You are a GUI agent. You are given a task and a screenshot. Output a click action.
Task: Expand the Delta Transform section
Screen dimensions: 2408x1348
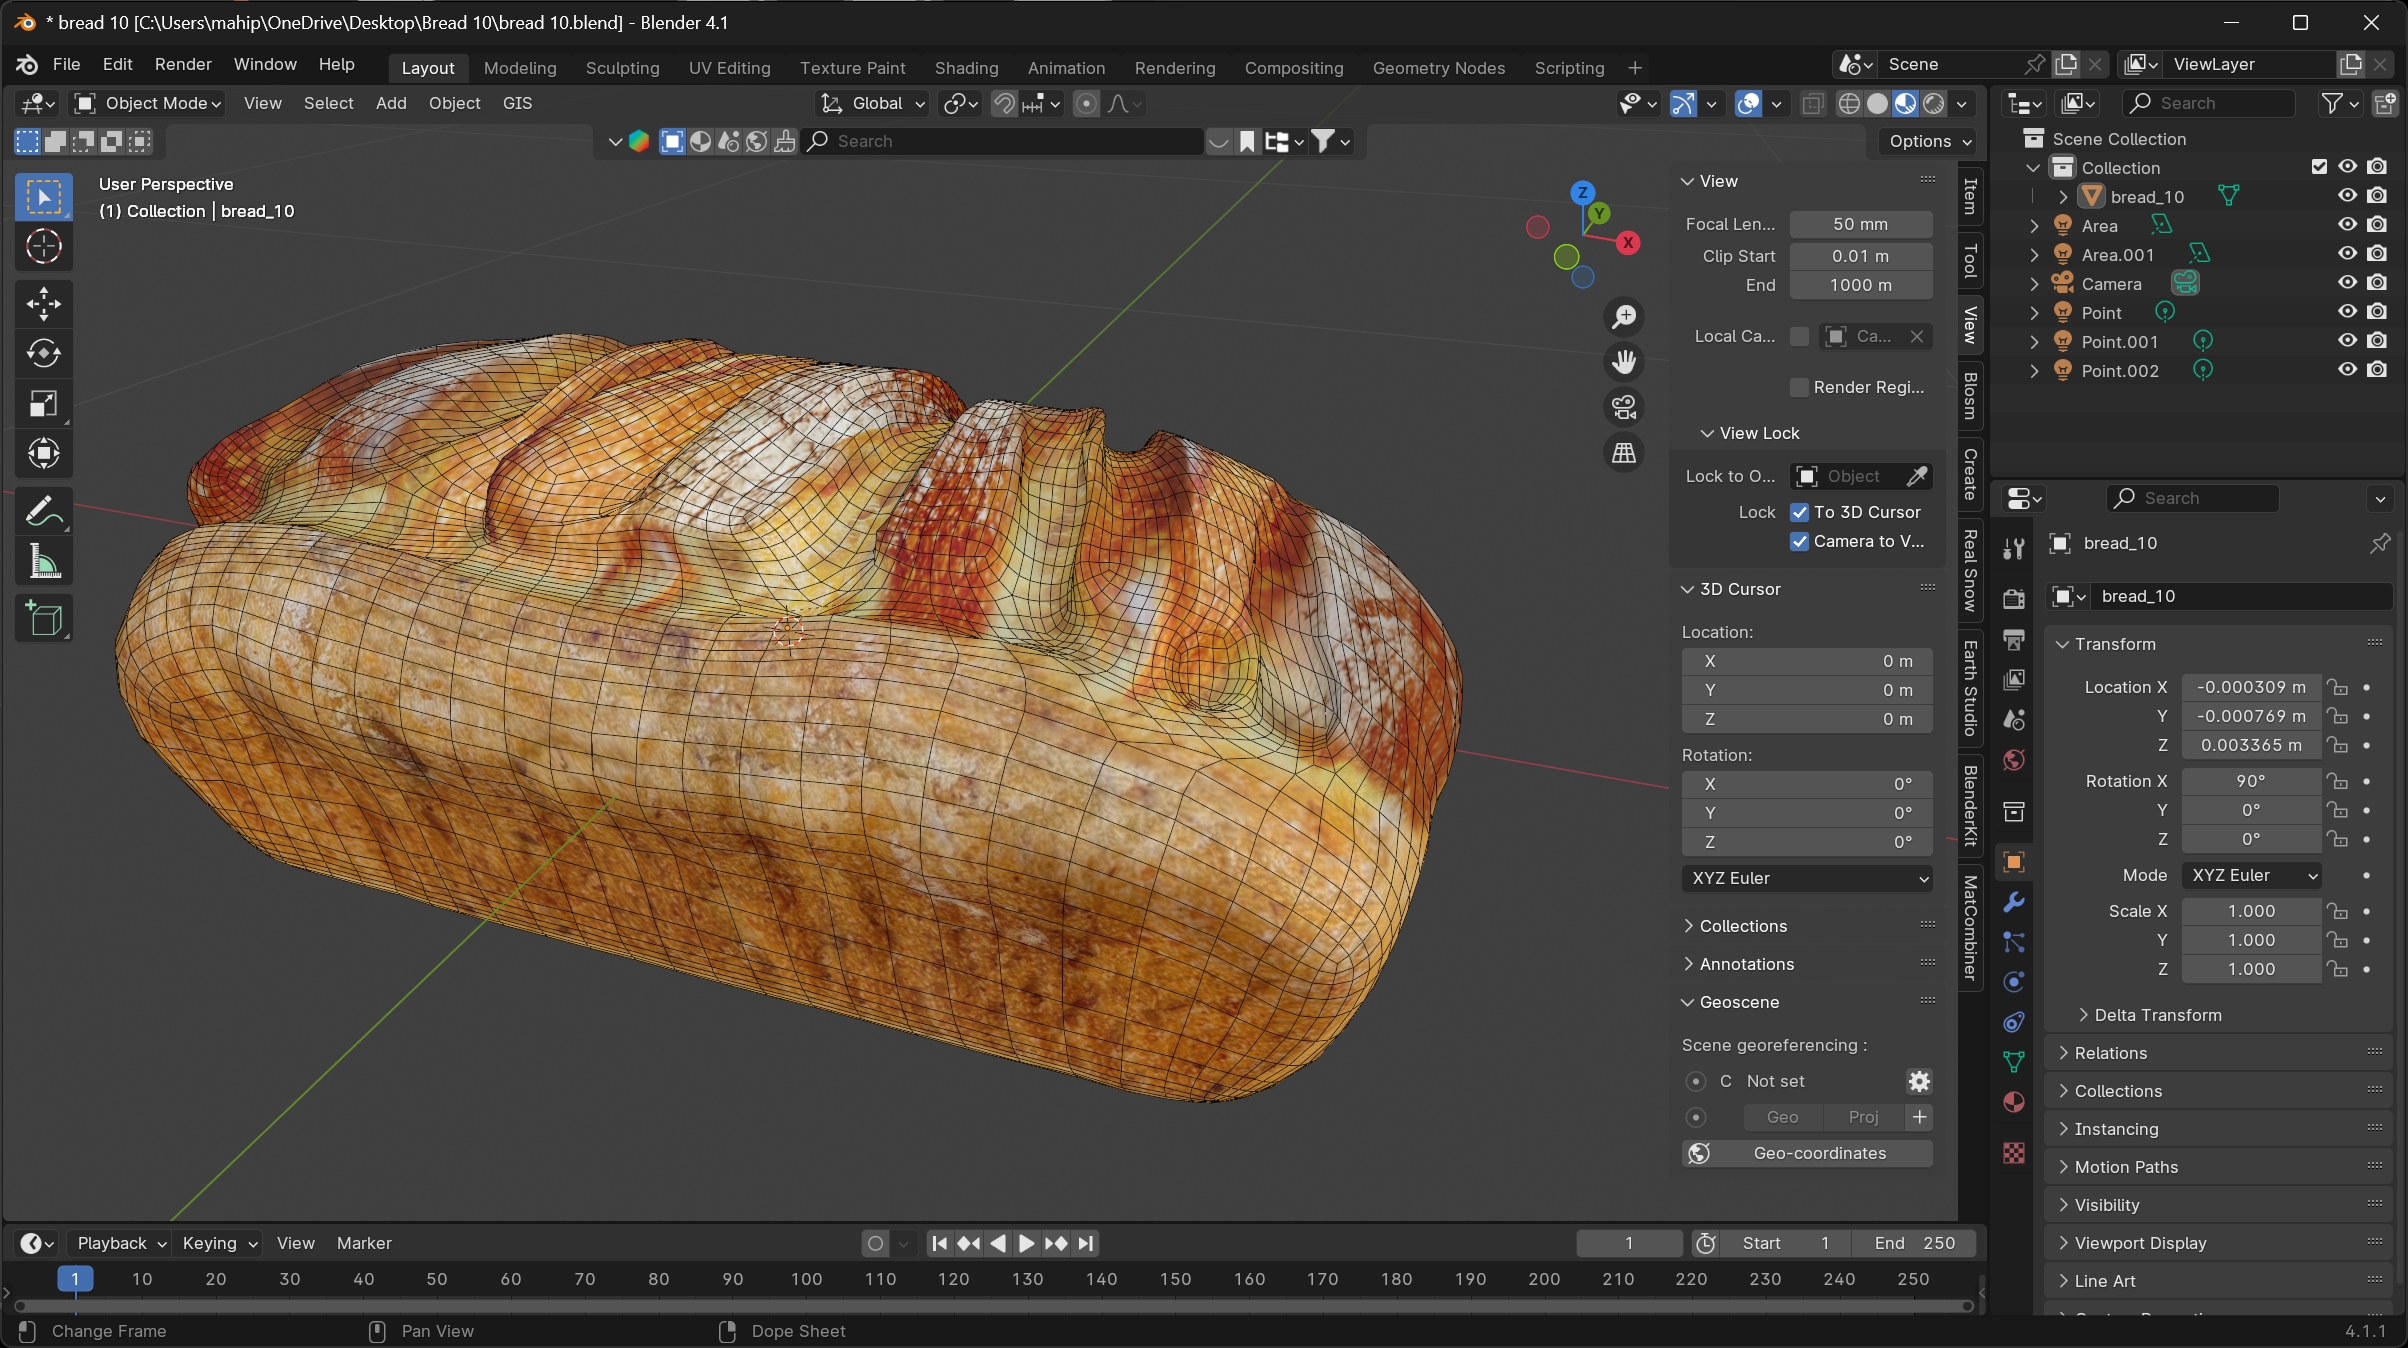(2157, 1015)
